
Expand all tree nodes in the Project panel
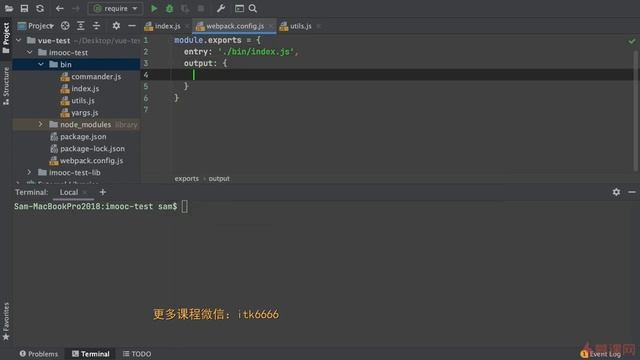[81, 26]
